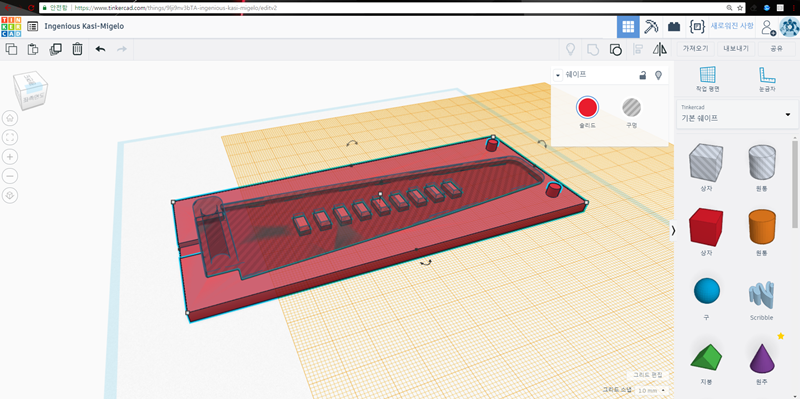This screenshot has width=800, height=399.
Task: Pick the striped hole box shape
Action: pyautogui.click(x=706, y=161)
